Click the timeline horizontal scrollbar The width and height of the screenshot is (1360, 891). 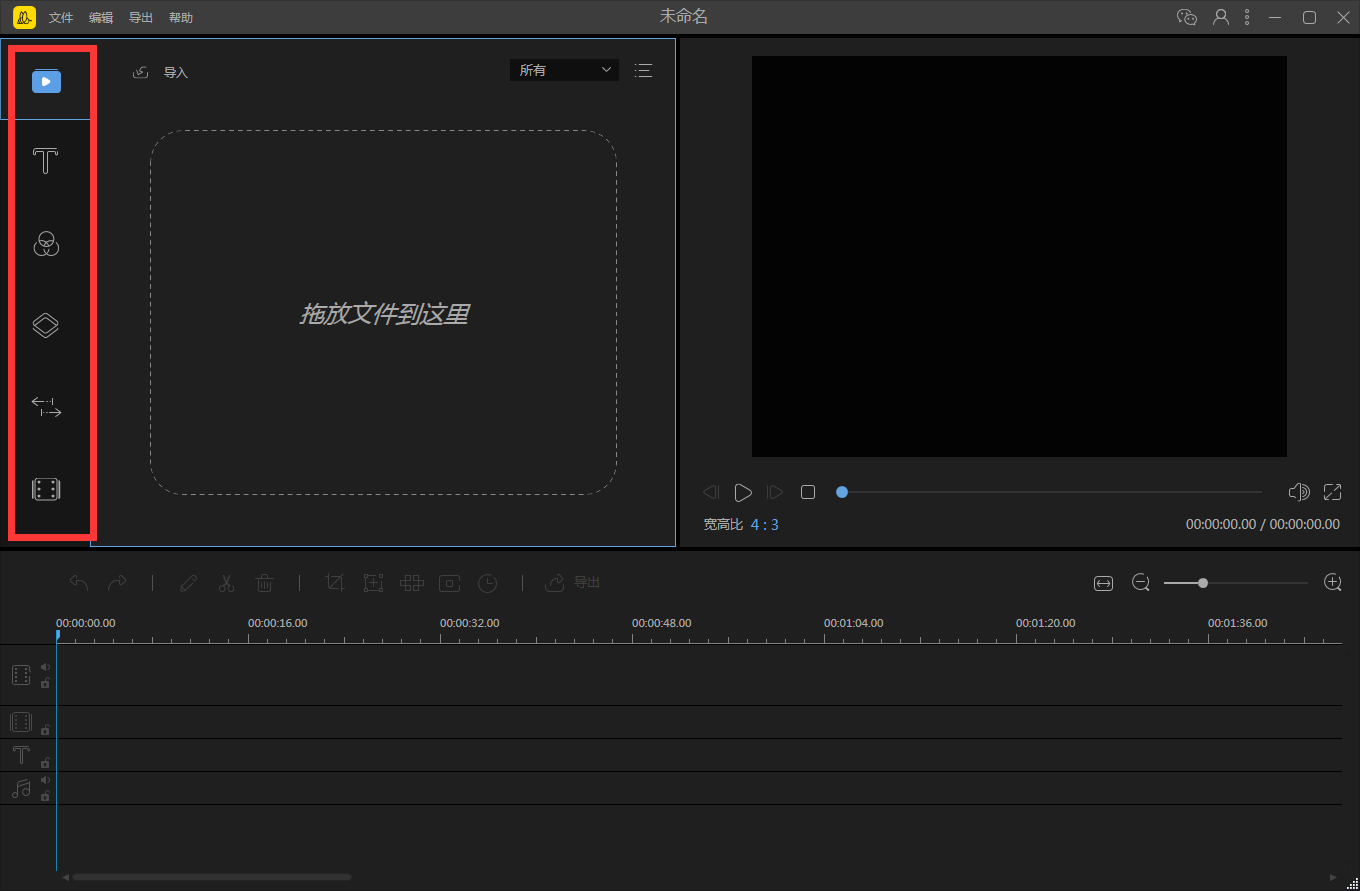pyautogui.click(x=212, y=877)
